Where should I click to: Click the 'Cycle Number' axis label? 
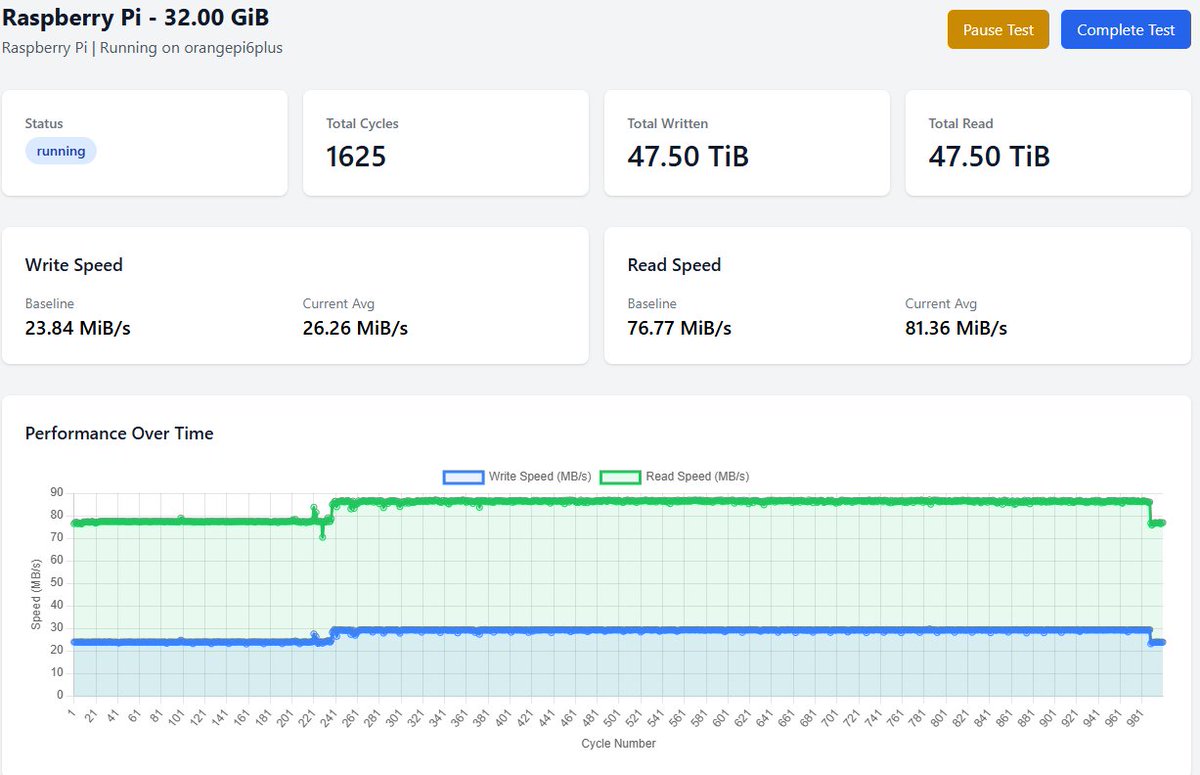(618, 743)
